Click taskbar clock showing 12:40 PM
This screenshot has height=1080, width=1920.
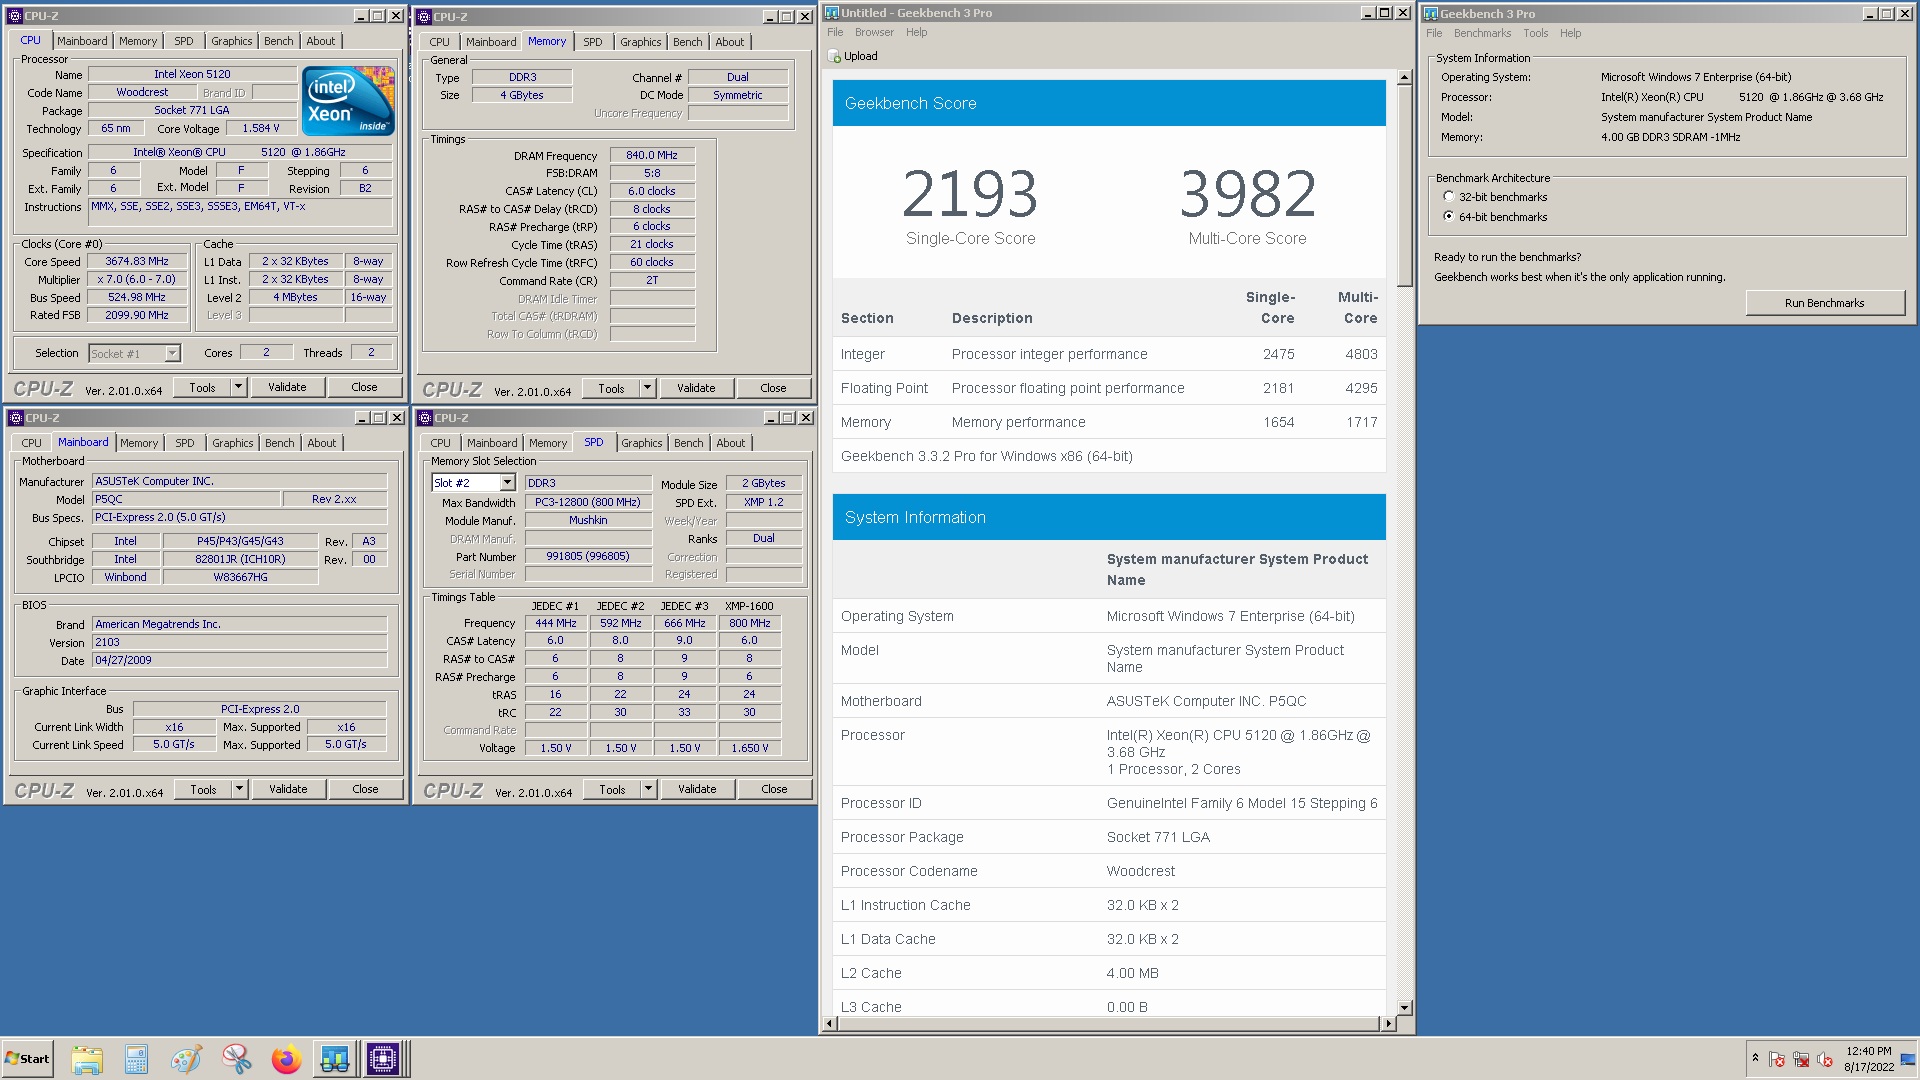pyautogui.click(x=1868, y=1051)
